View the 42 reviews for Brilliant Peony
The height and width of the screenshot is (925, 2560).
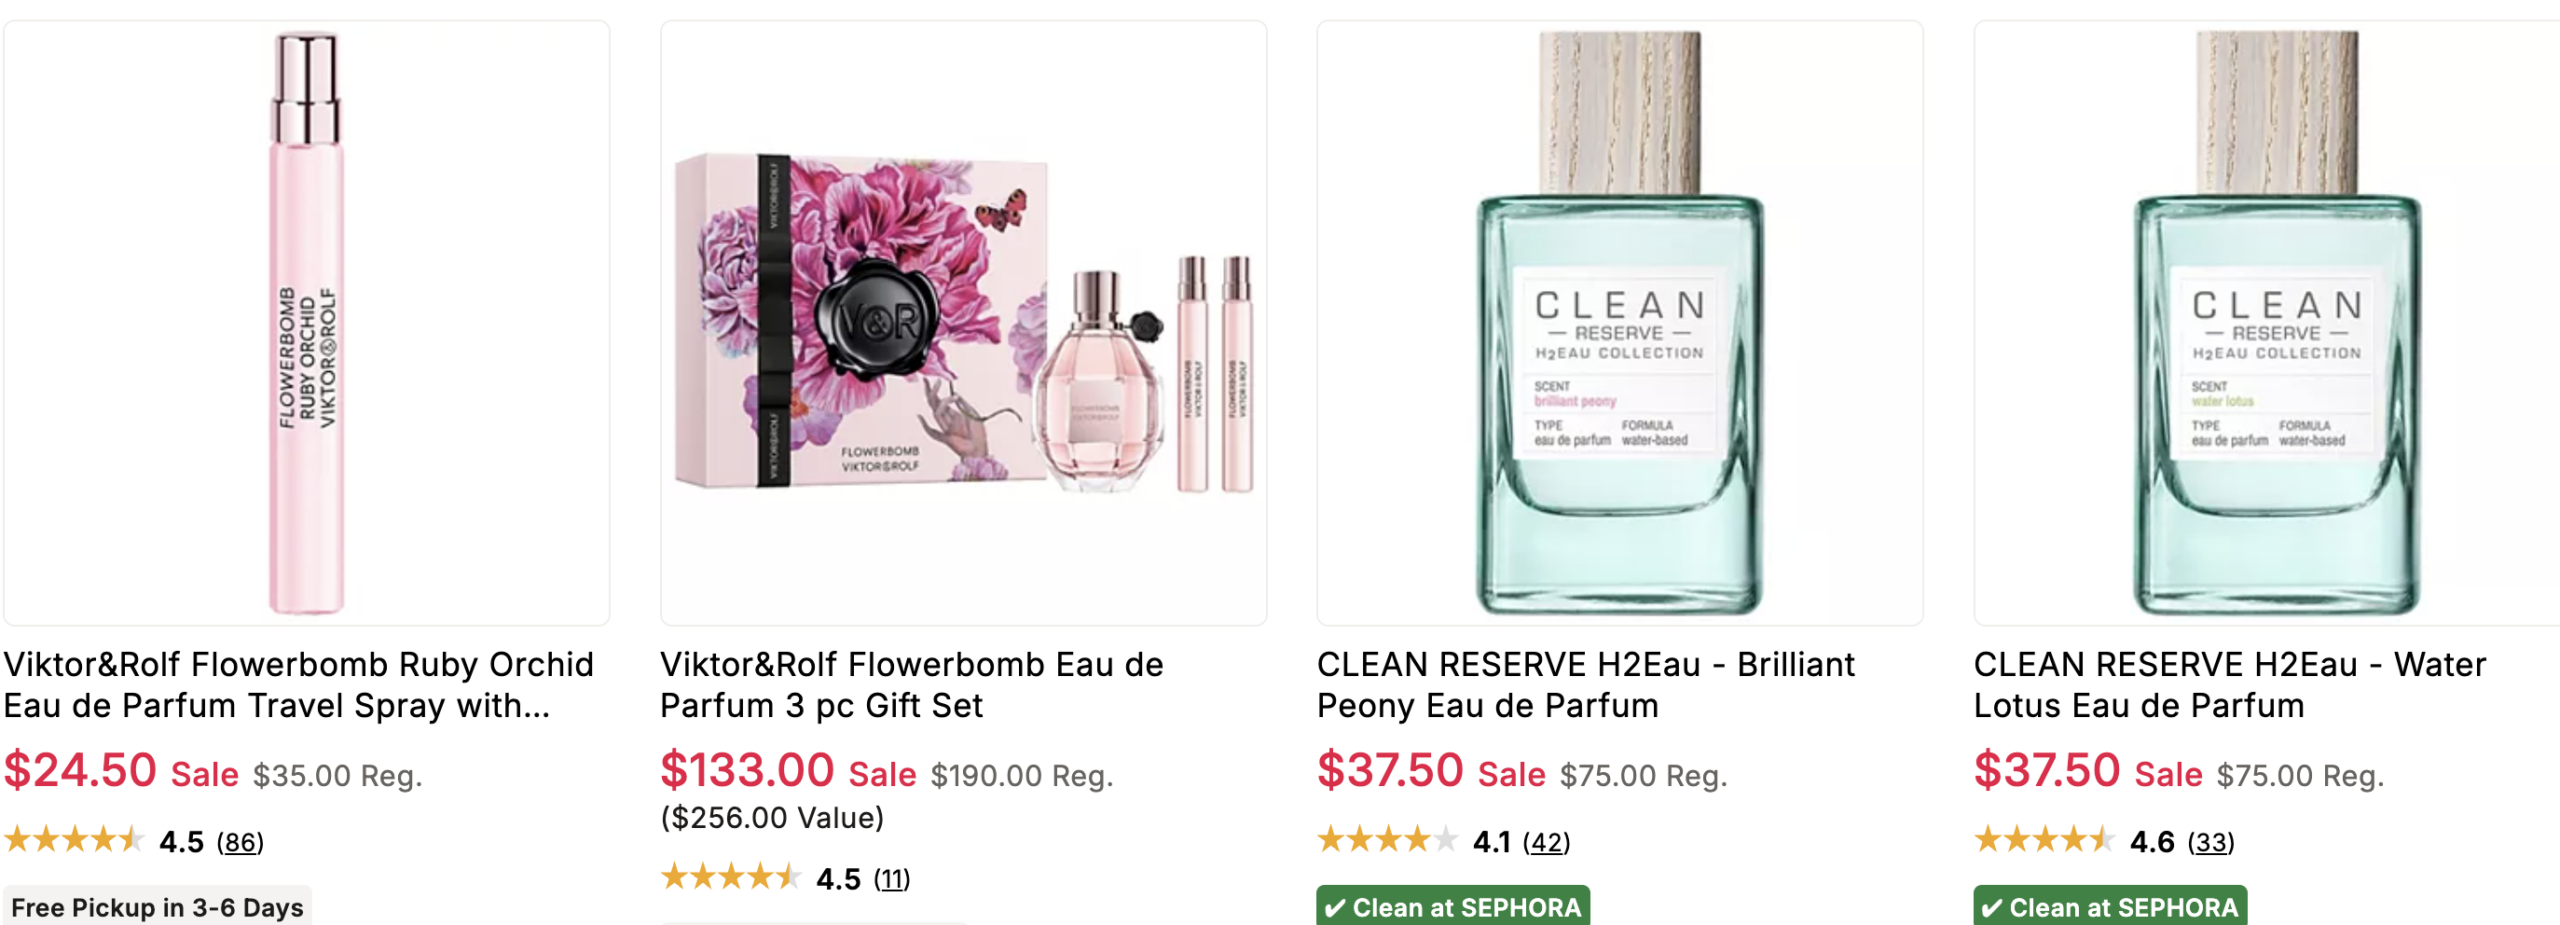pos(1546,842)
